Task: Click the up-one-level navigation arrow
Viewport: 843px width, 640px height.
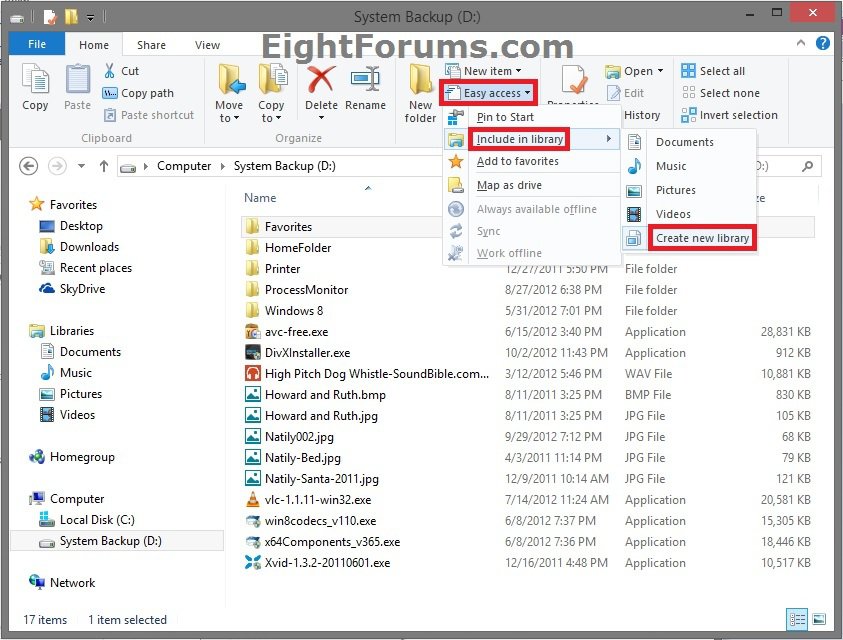Action: [x=104, y=165]
